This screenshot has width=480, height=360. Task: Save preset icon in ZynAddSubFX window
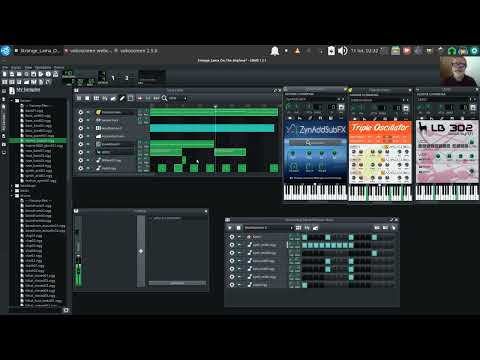pos(341,107)
